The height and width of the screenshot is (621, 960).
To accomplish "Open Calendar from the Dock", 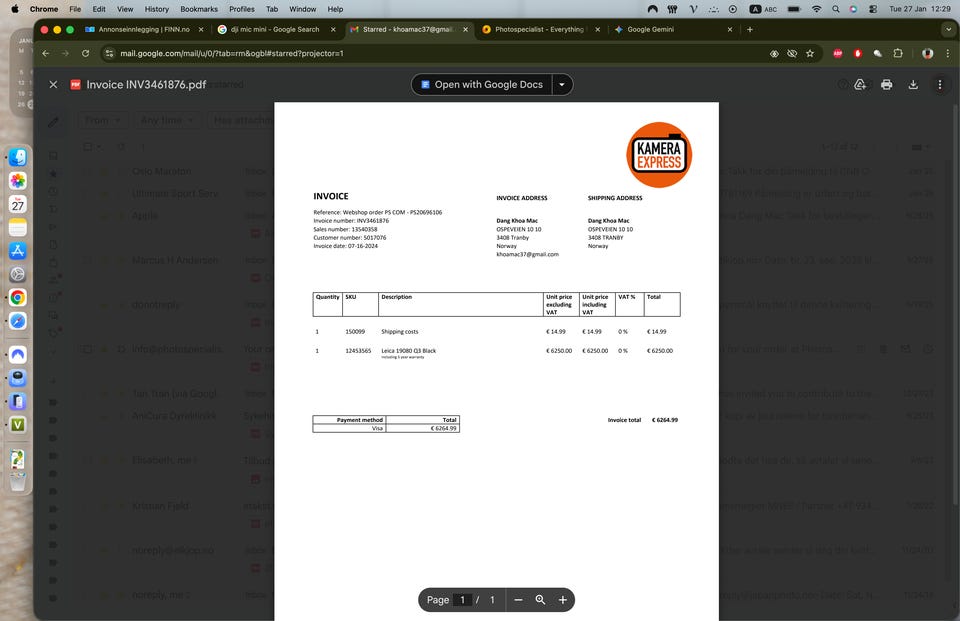I will coord(18,204).
